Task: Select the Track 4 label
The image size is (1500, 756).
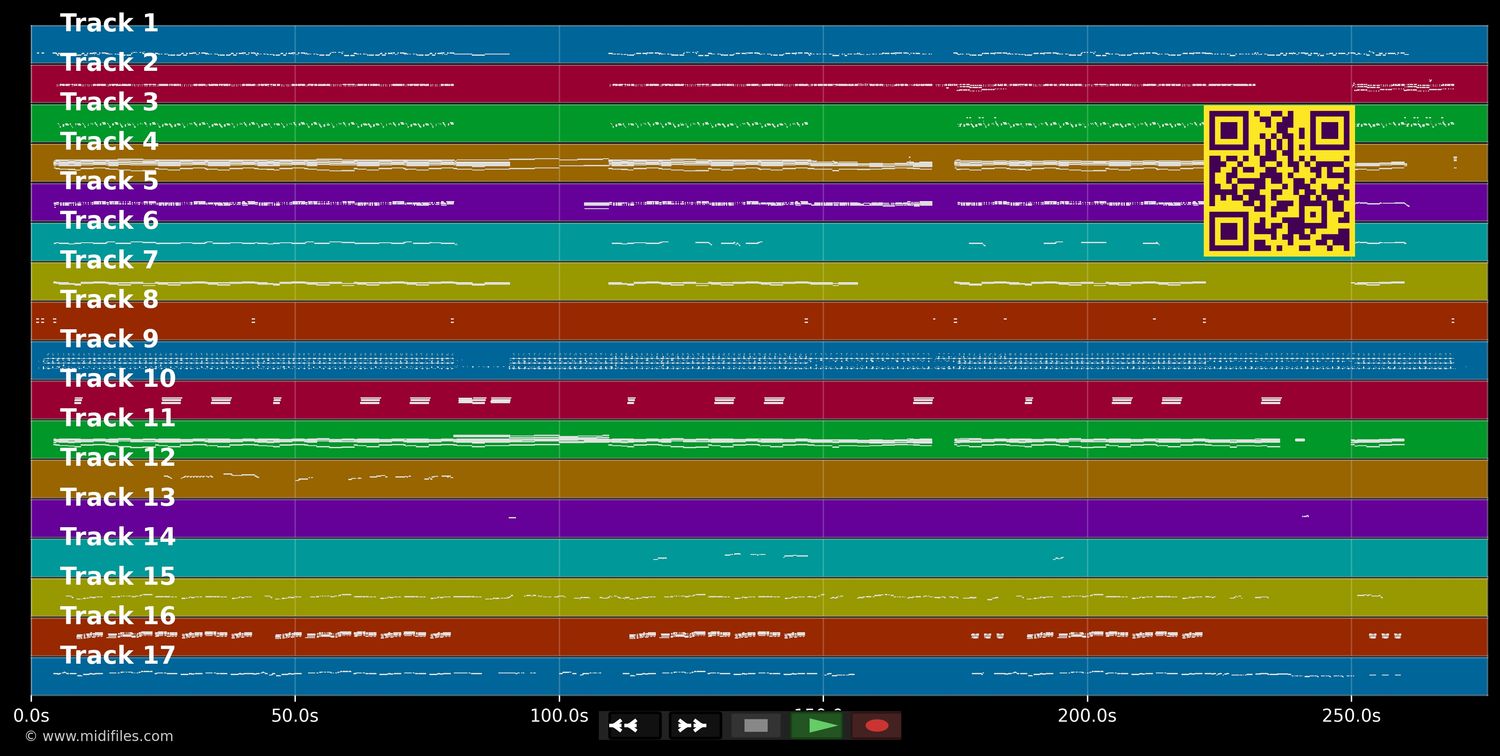Action: coord(109,142)
